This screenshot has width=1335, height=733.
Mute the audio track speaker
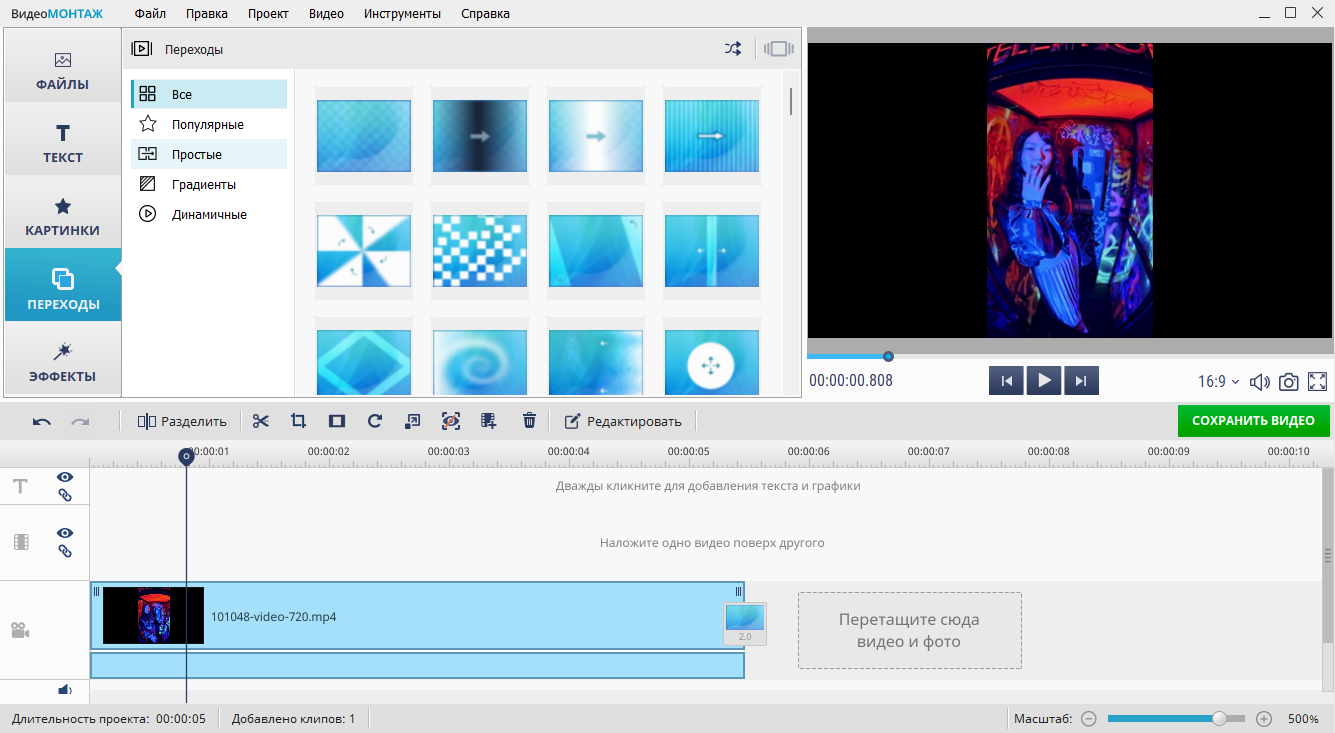click(x=65, y=689)
